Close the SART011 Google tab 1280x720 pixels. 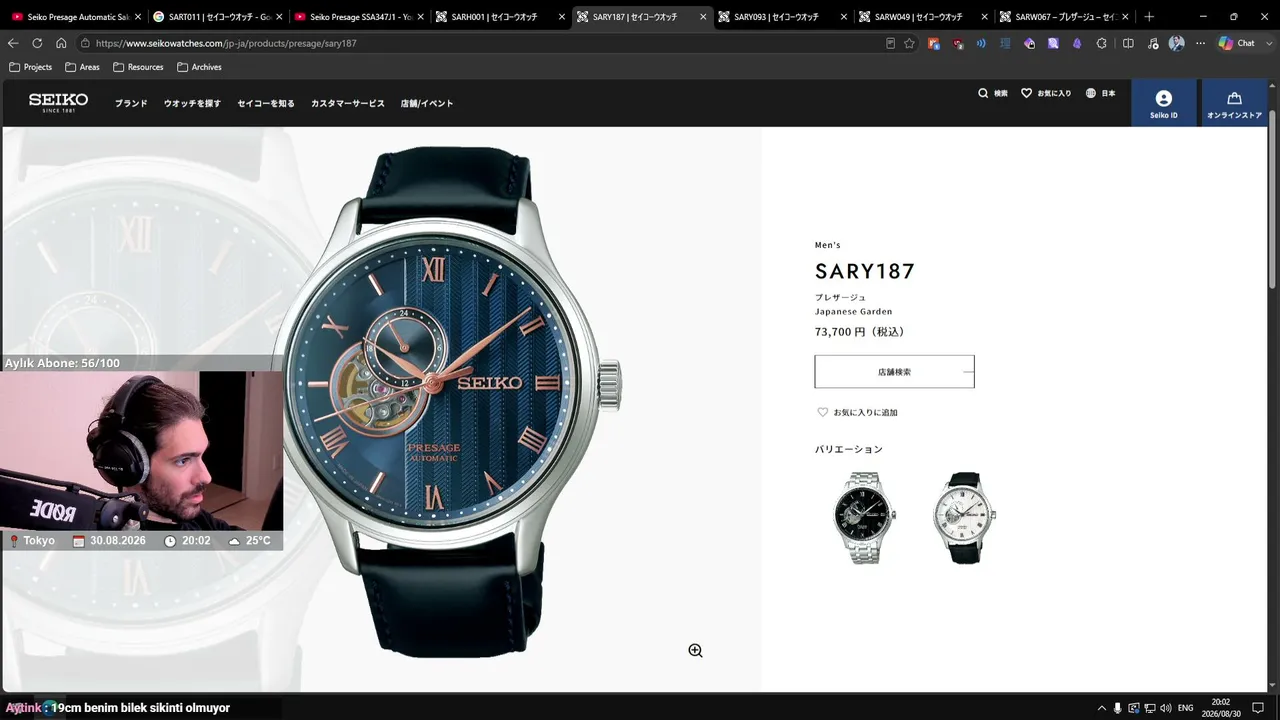click(x=279, y=17)
